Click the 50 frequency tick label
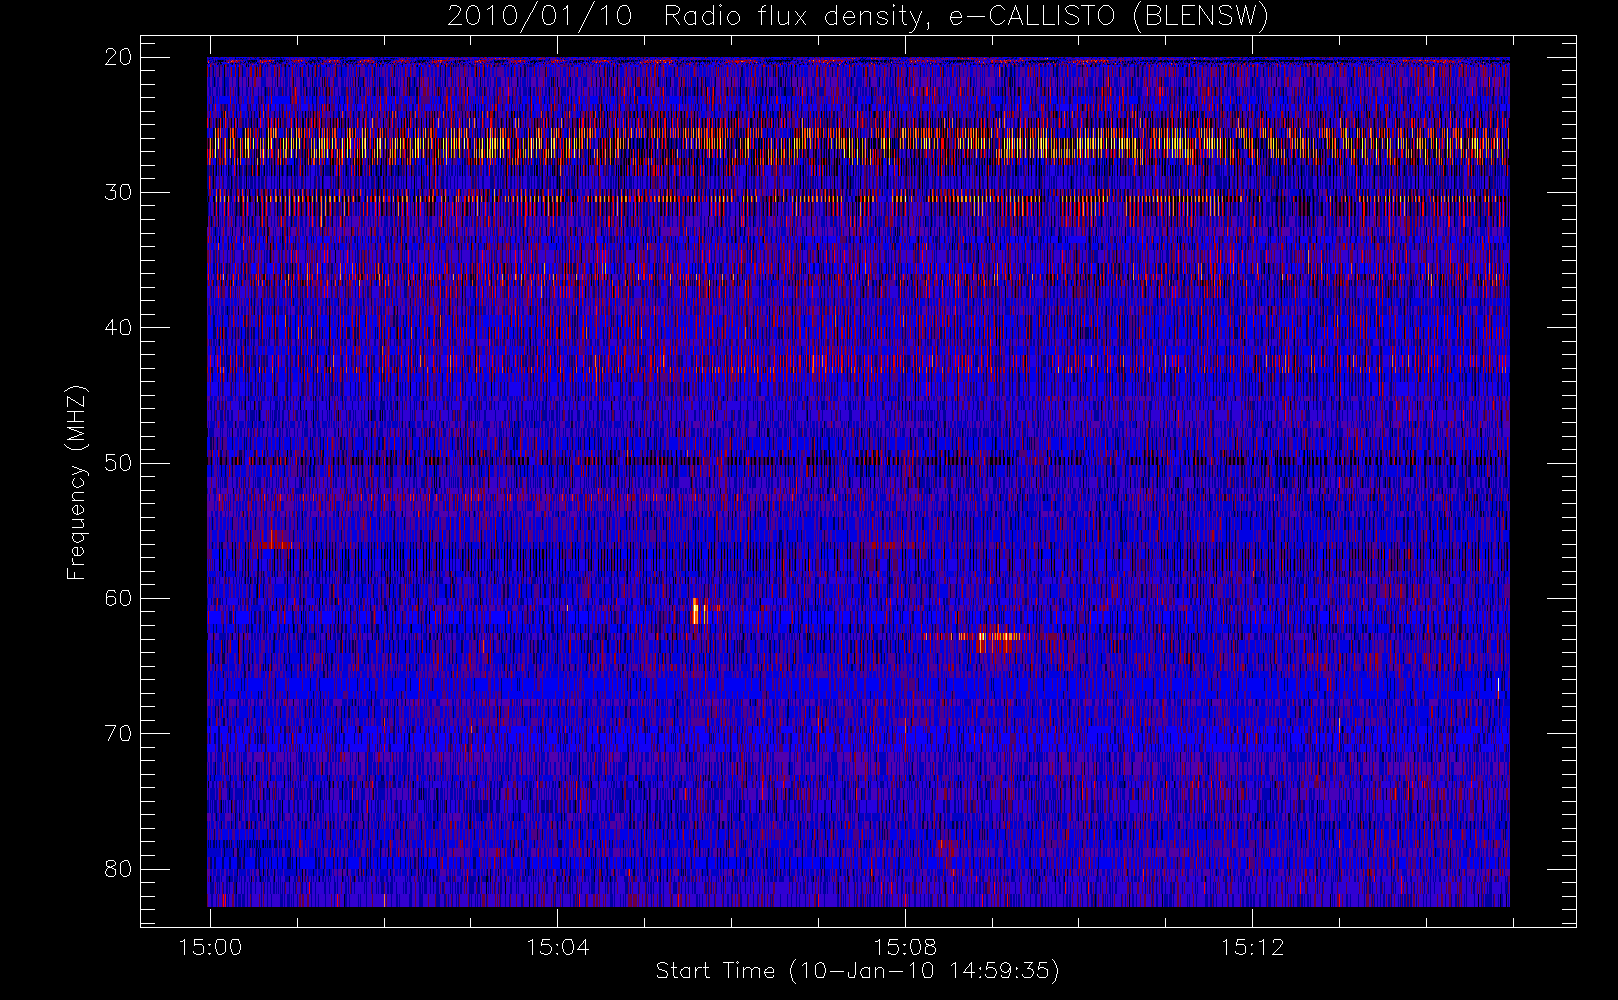The height and width of the screenshot is (1000, 1618). (118, 462)
